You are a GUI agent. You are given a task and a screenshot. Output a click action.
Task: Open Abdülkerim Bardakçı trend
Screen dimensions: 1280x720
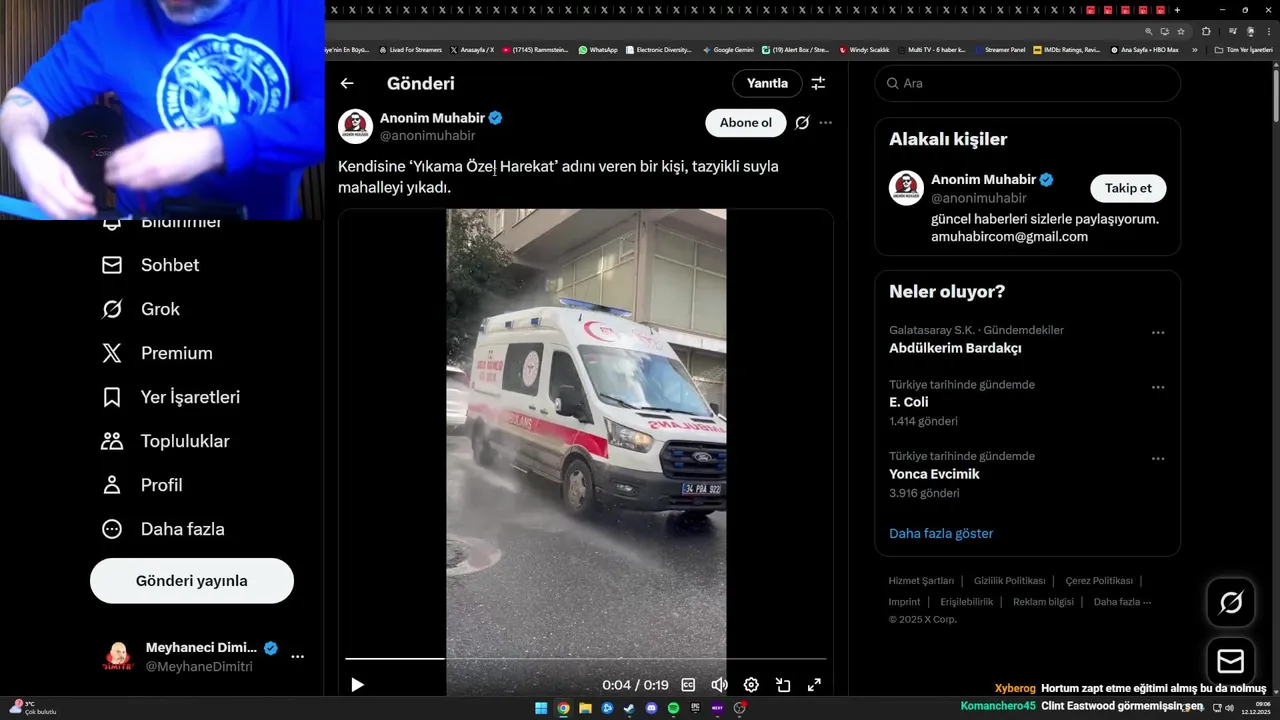pos(955,349)
